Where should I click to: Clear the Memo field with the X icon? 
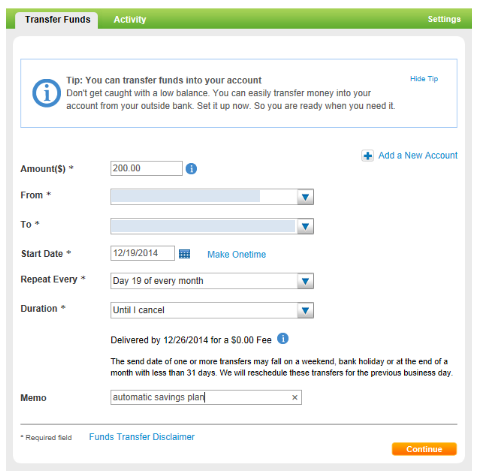(295, 397)
